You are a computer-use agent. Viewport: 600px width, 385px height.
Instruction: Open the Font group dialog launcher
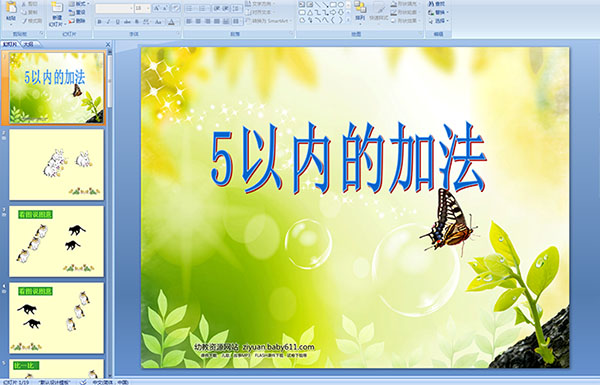click(178, 34)
